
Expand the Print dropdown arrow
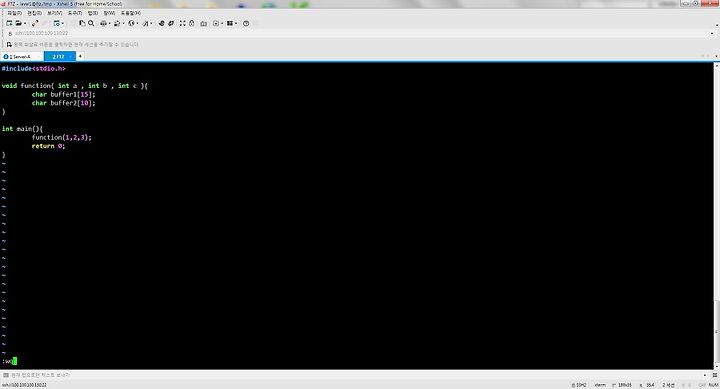point(110,23)
